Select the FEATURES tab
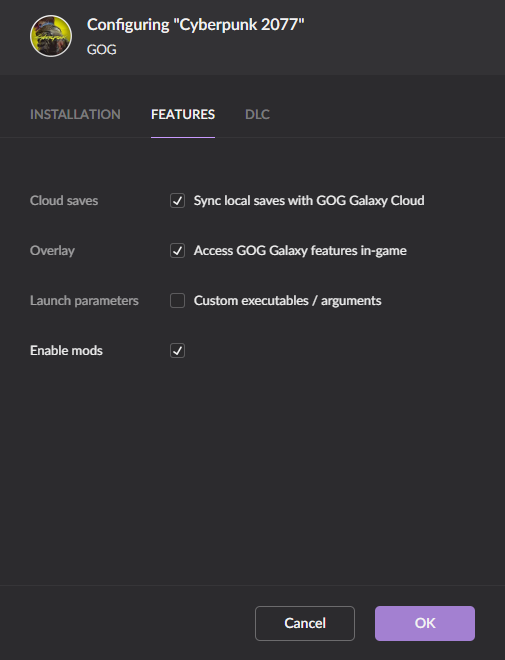The width and height of the screenshot is (505, 660). click(x=183, y=114)
